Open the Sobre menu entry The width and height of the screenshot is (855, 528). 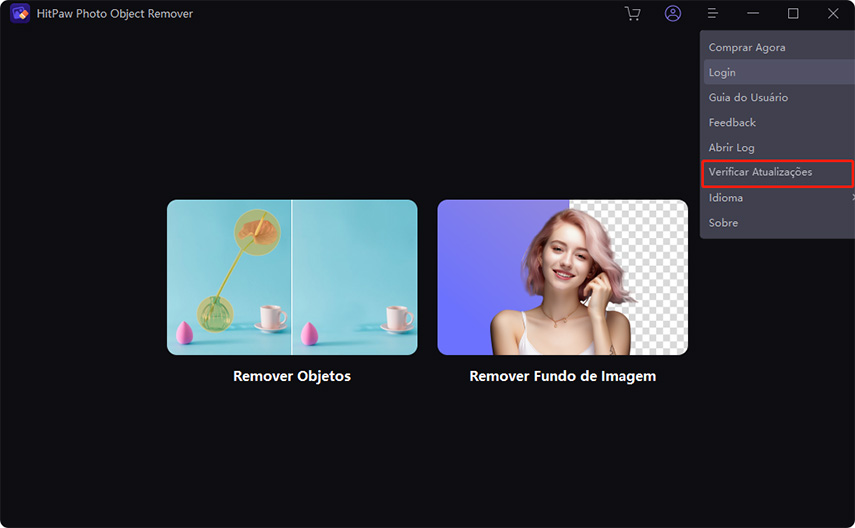click(779, 223)
